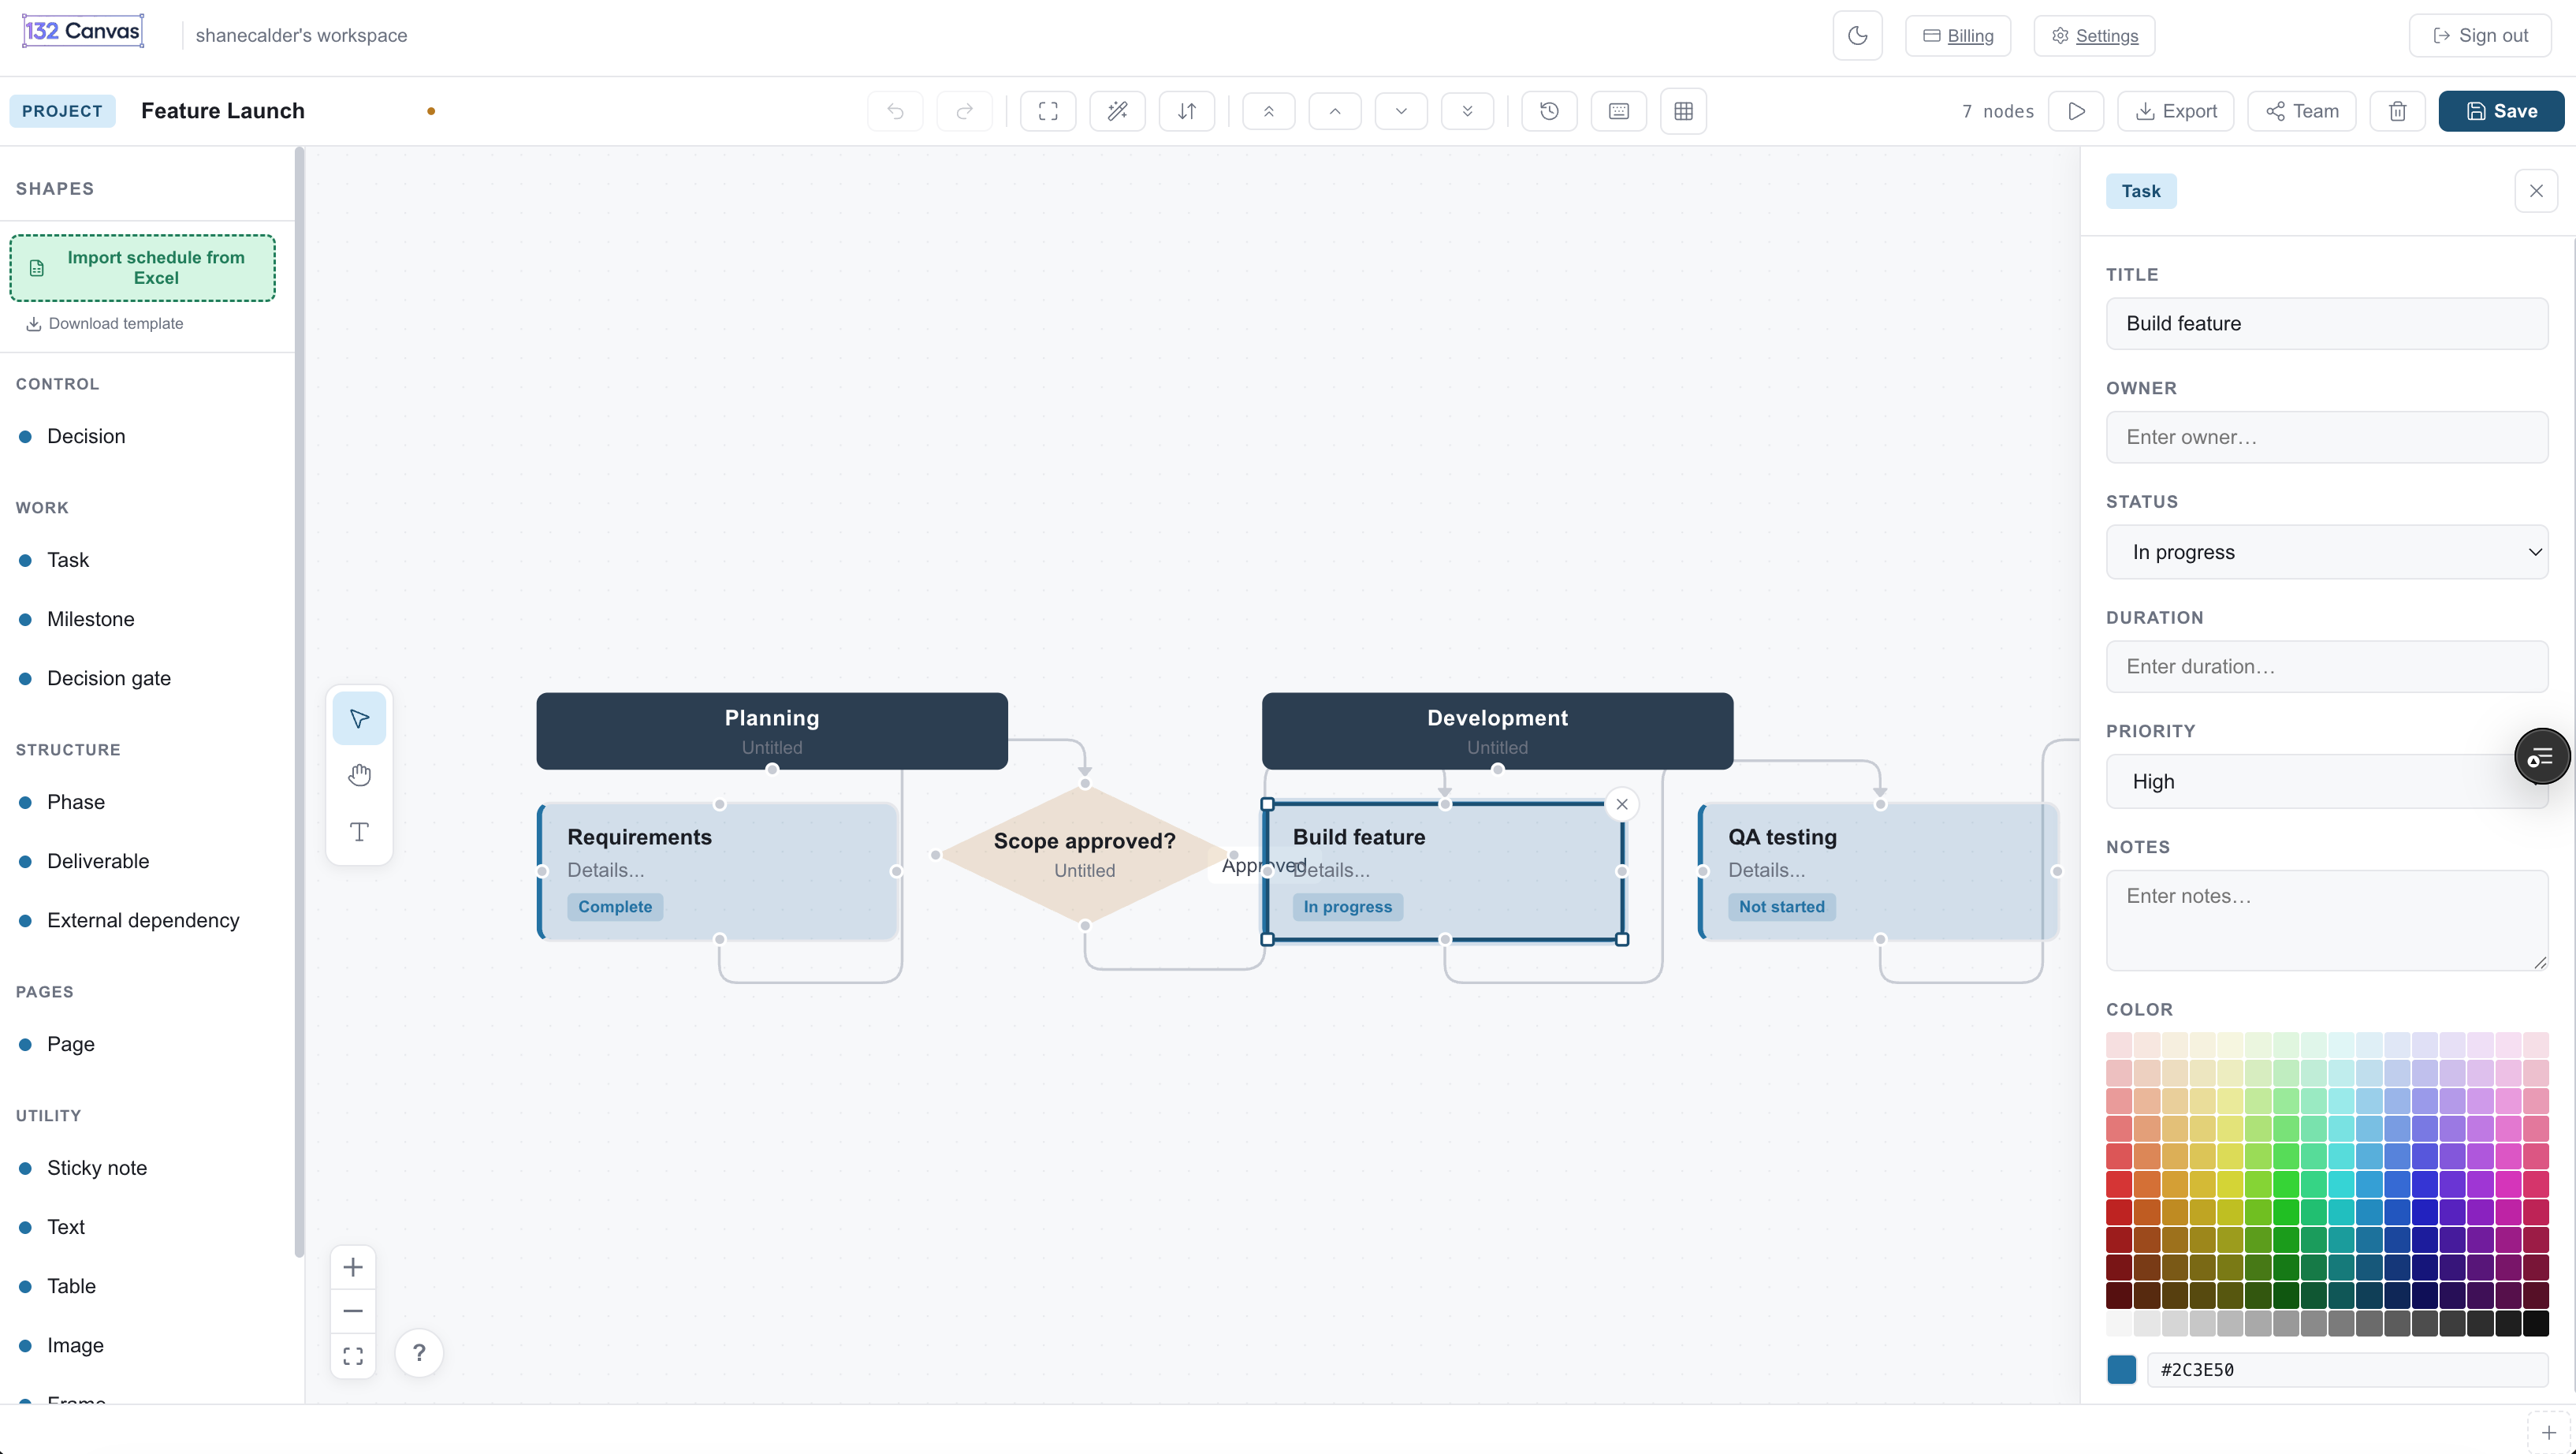Click the current color blue swatch

tap(2121, 1370)
